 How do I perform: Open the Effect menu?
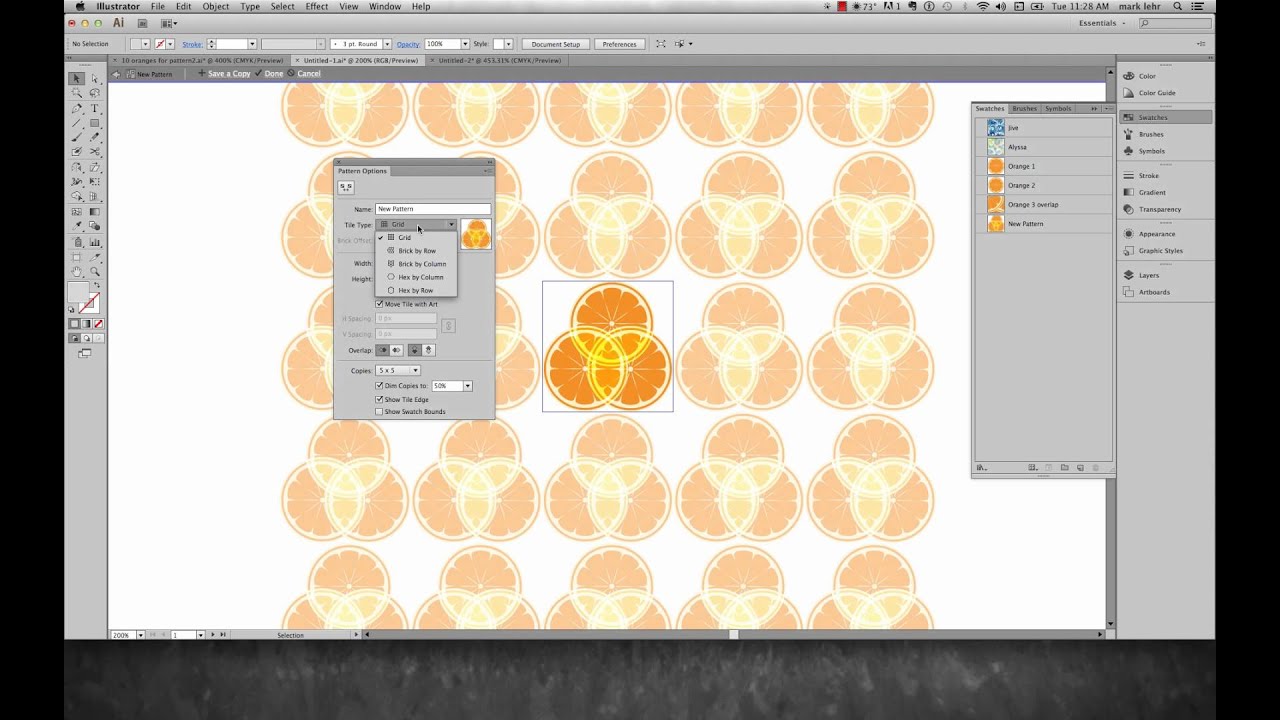[317, 6]
